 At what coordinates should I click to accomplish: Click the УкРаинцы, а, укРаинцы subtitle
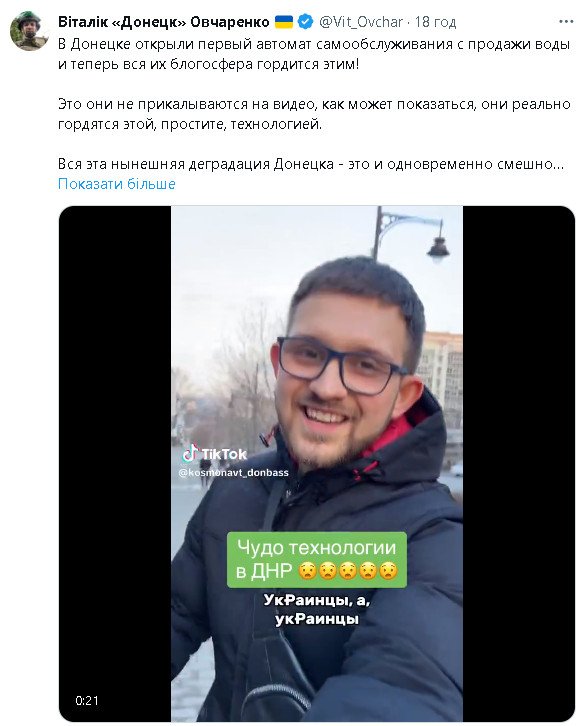click(x=317, y=609)
